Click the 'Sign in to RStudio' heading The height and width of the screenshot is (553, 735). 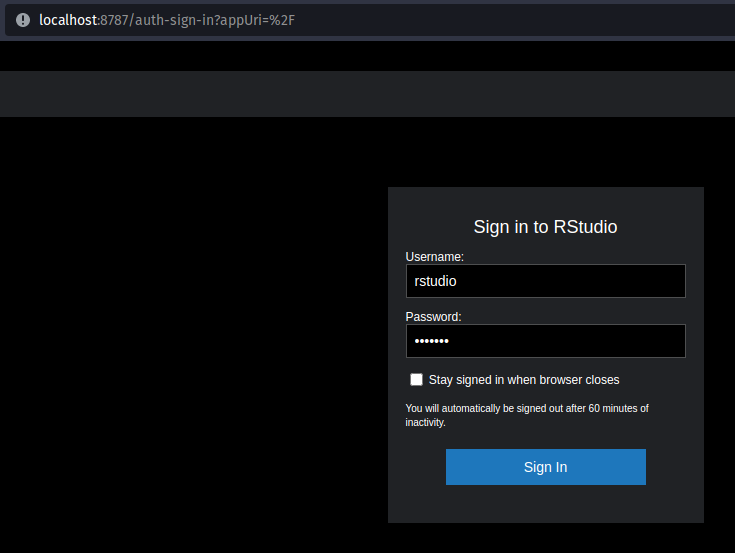(545, 227)
